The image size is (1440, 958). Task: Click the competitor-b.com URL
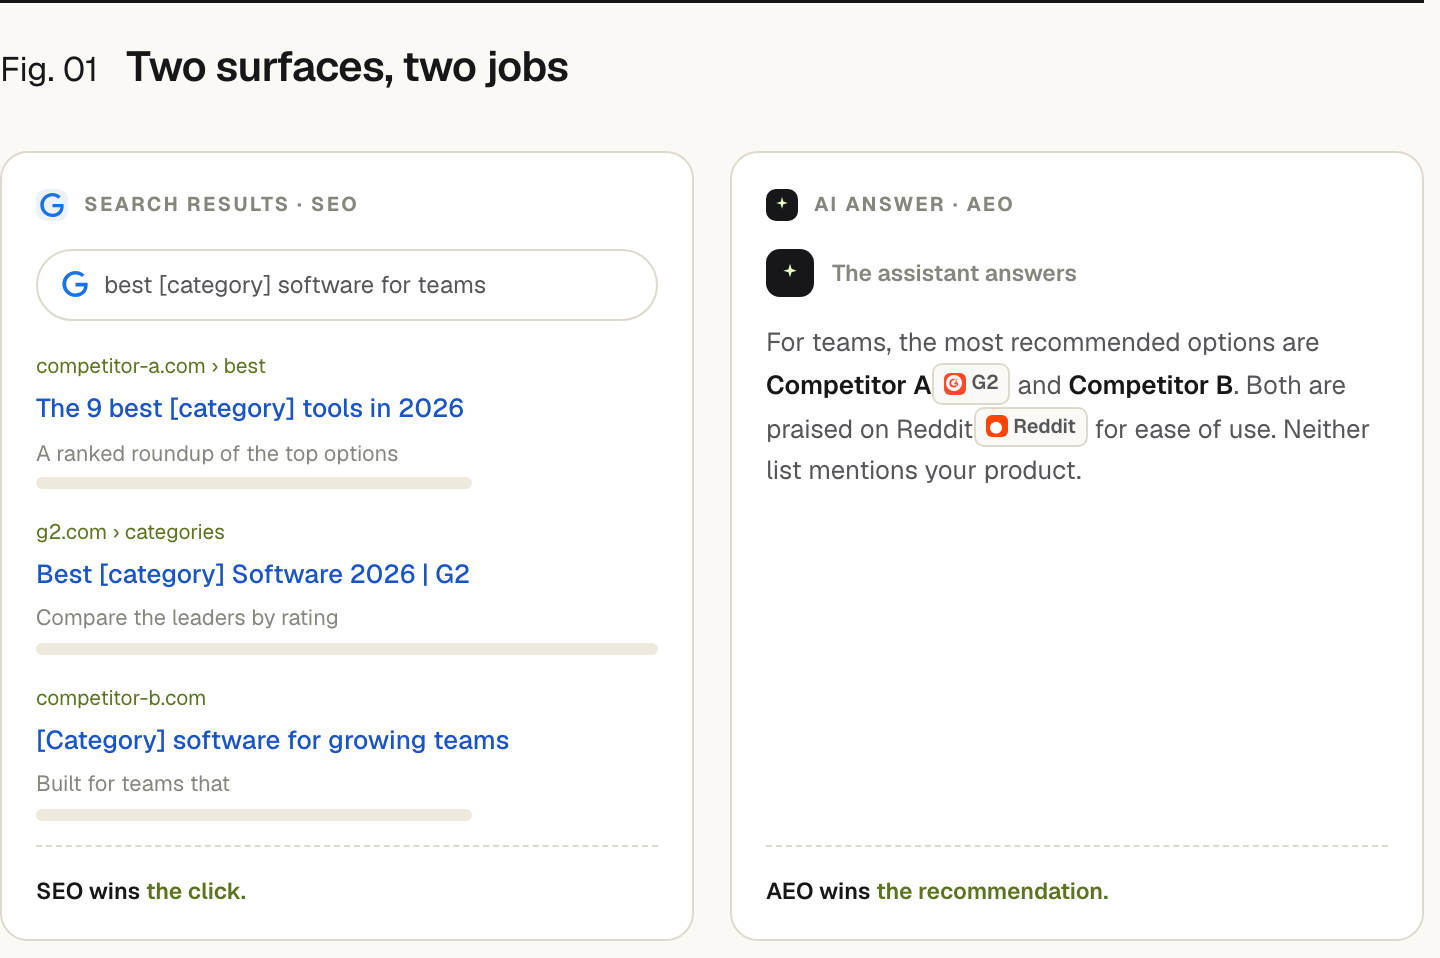[121, 698]
